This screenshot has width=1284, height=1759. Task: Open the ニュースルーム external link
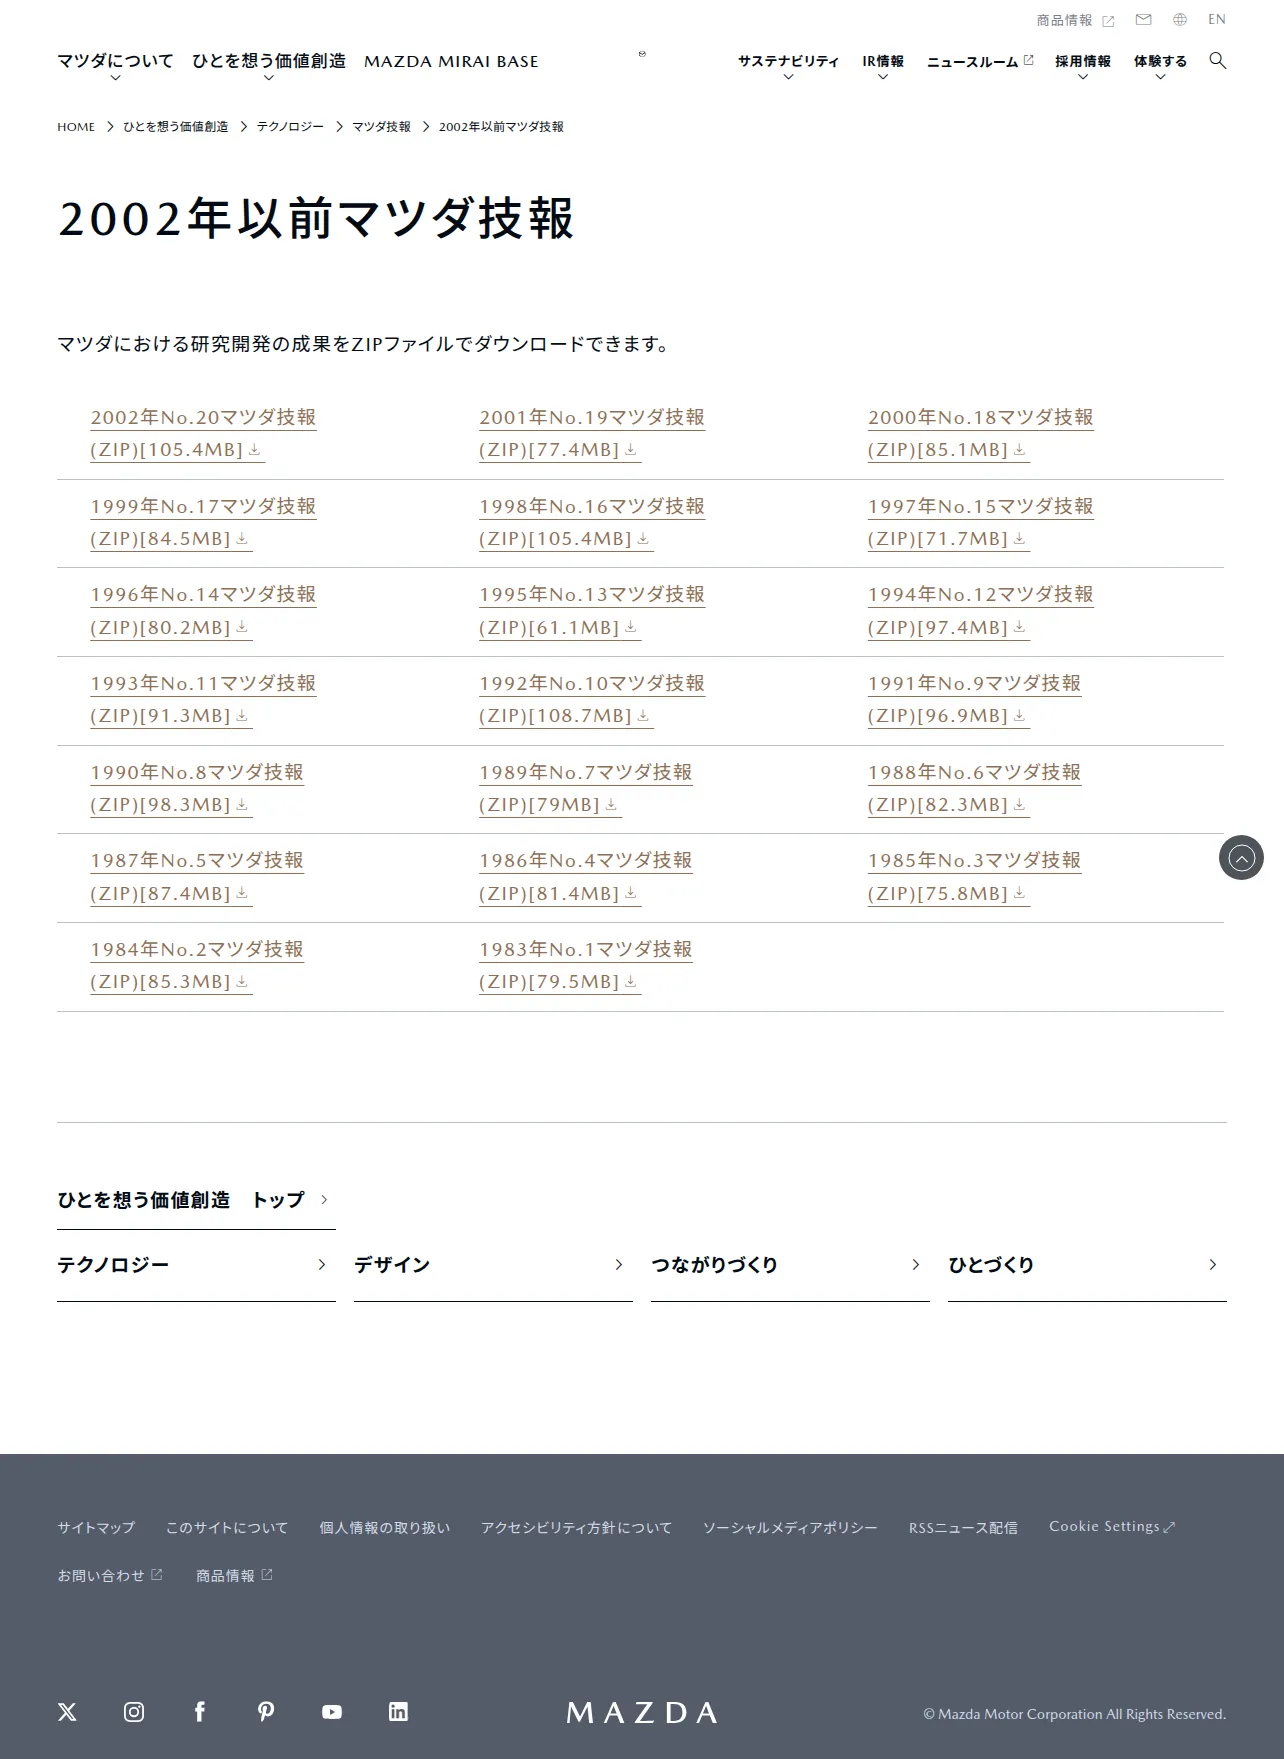(980, 62)
